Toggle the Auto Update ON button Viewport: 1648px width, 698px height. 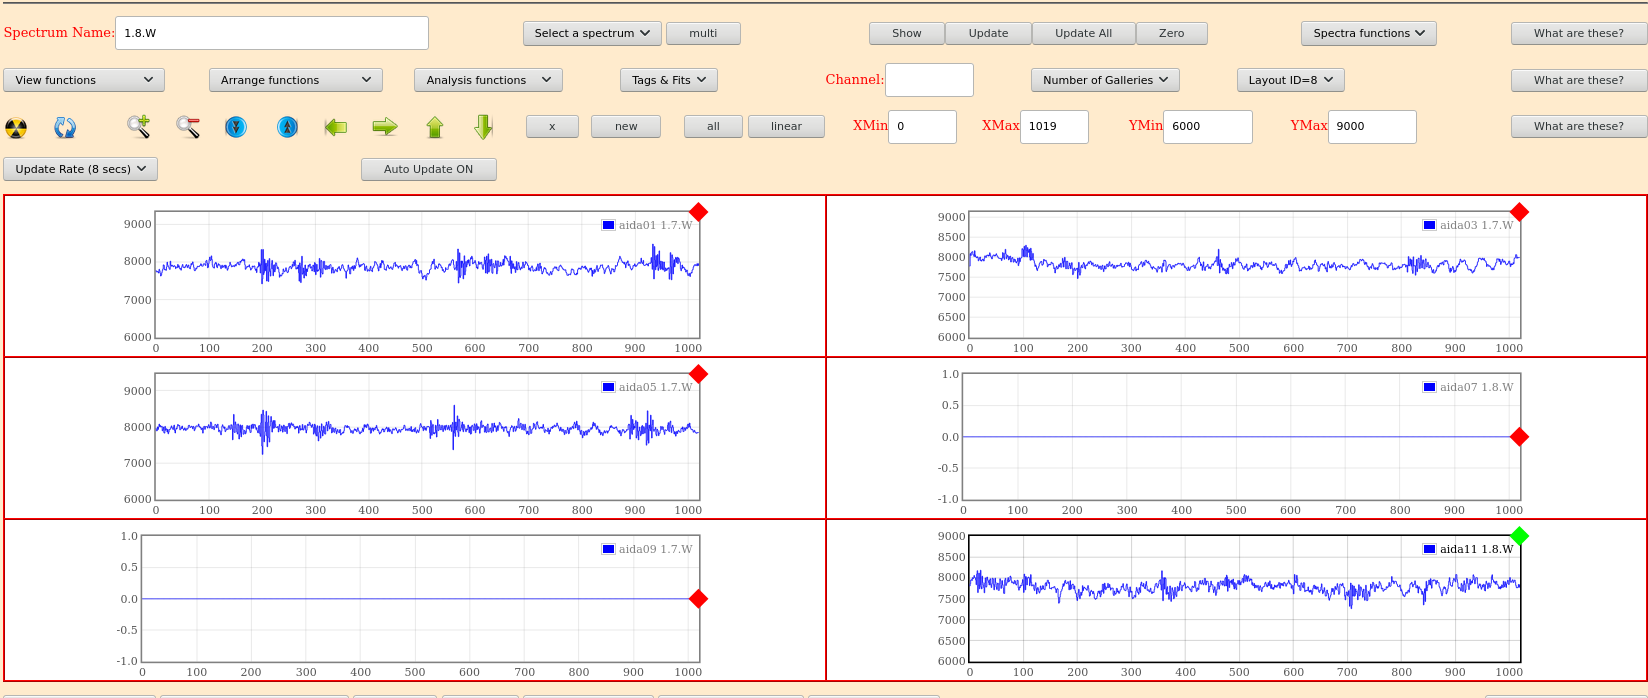point(428,170)
